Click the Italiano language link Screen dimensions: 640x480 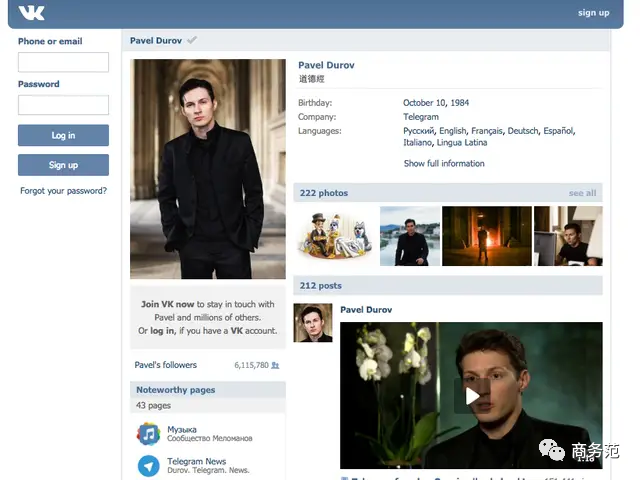(418, 142)
